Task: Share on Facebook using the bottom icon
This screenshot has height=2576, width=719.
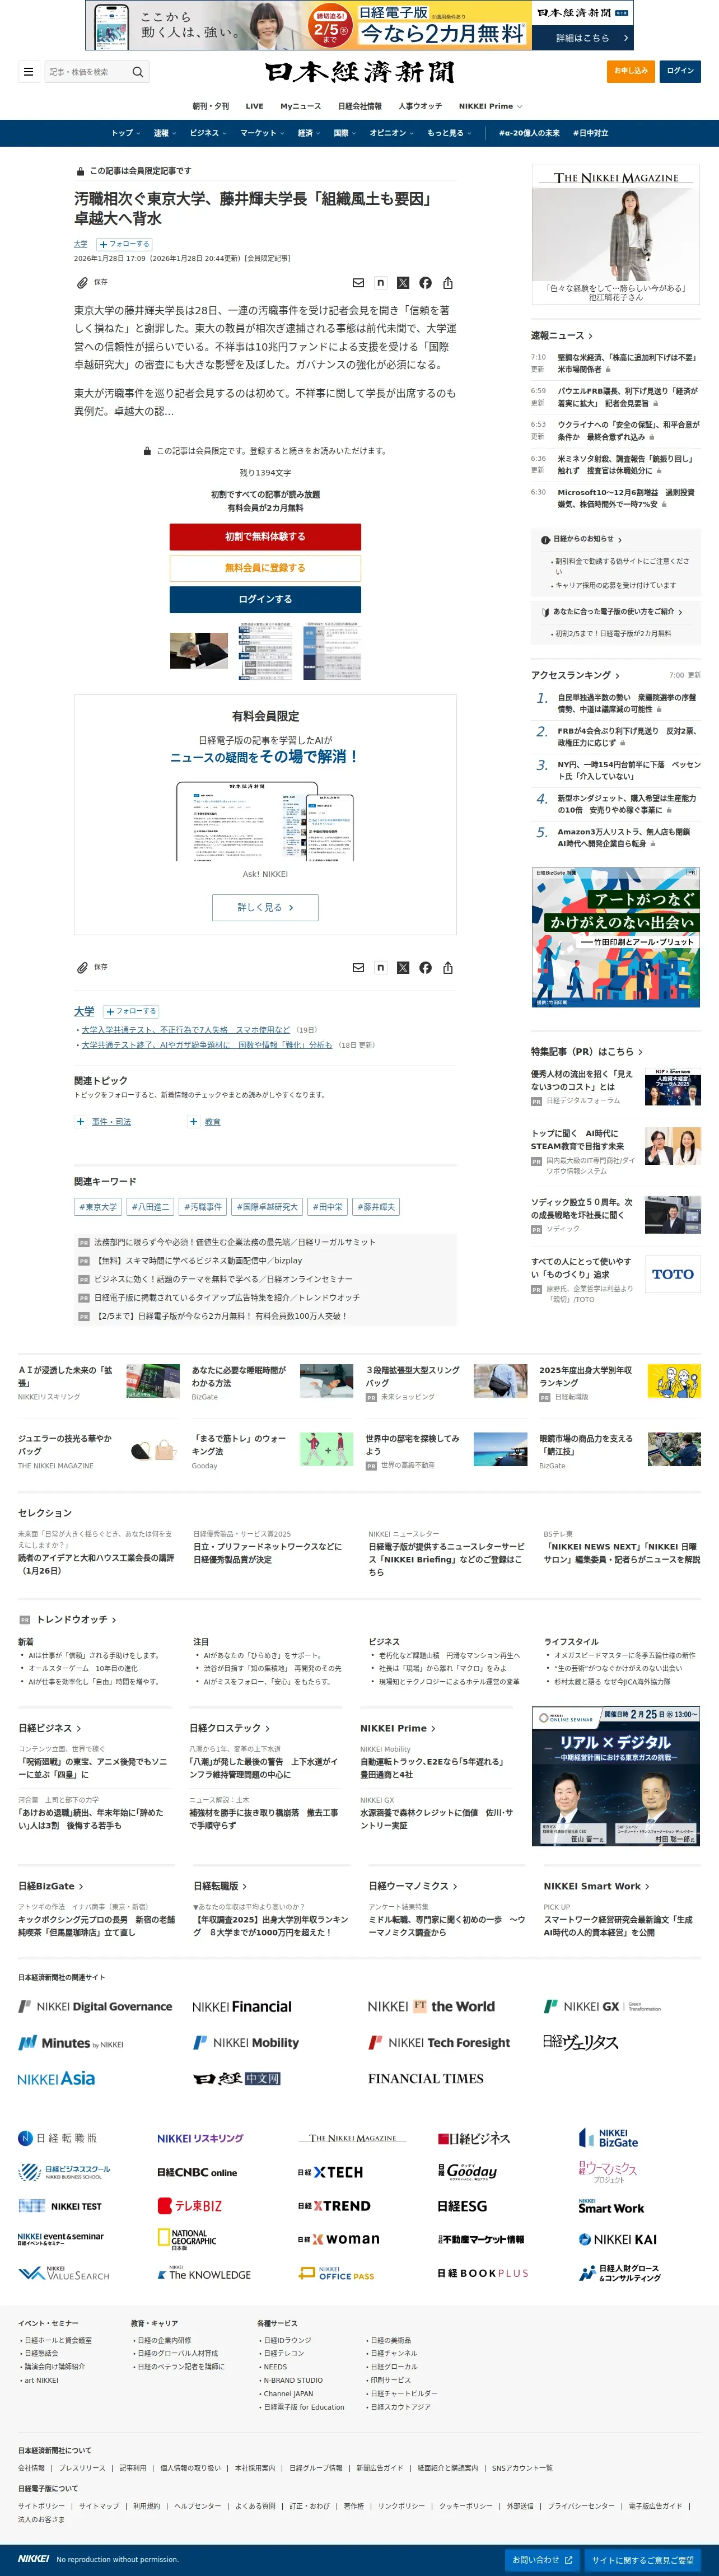Action: pyautogui.click(x=426, y=967)
